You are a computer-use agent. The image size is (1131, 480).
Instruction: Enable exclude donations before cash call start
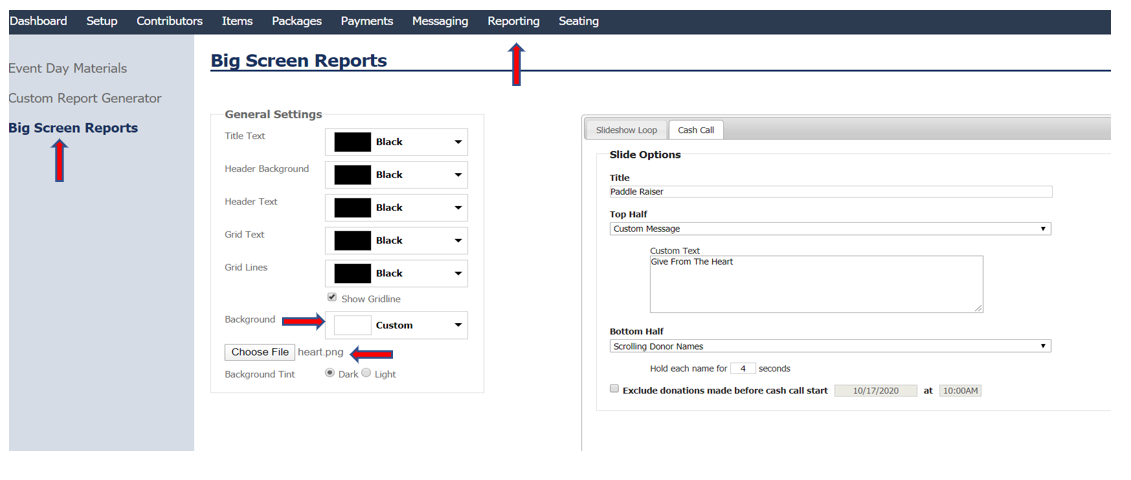[614, 390]
